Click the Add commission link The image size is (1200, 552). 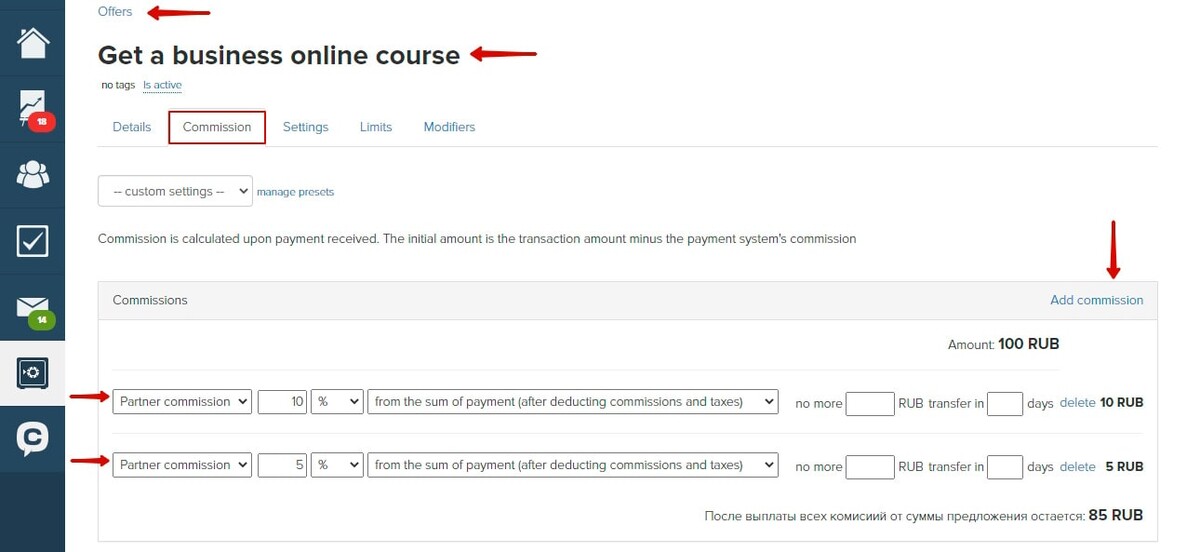pyautogui.click(x=1096, y=300)
